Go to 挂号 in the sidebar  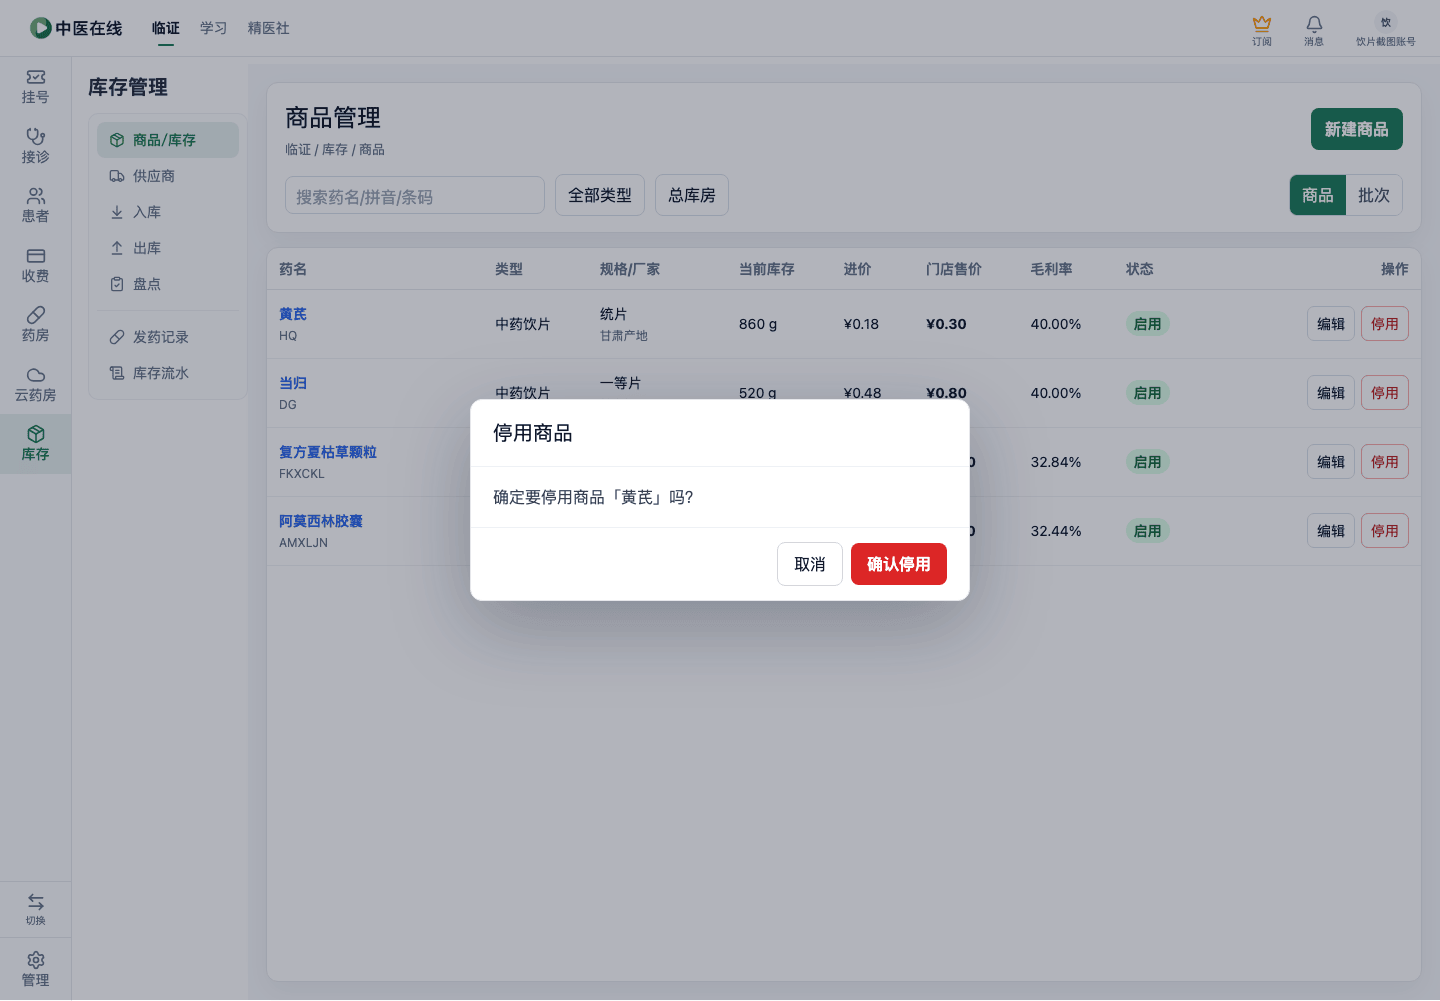[x=35, y=86]
